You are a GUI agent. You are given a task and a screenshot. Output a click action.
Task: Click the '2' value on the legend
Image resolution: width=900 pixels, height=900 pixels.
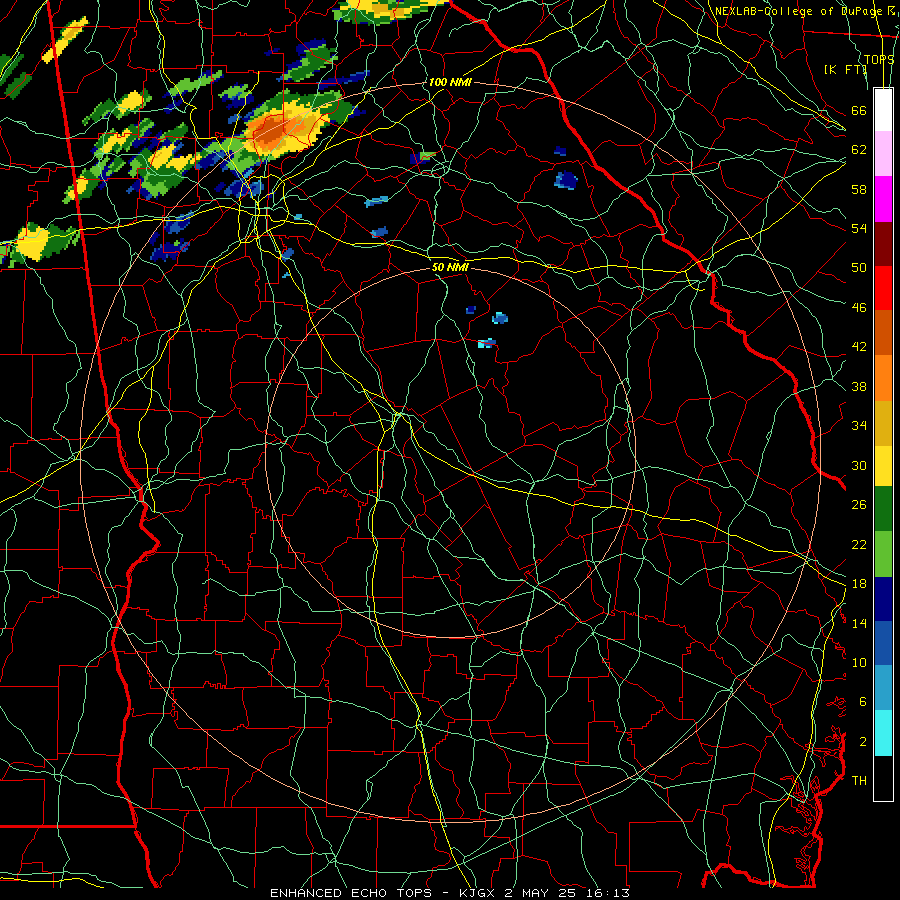[x=863, y=742]
